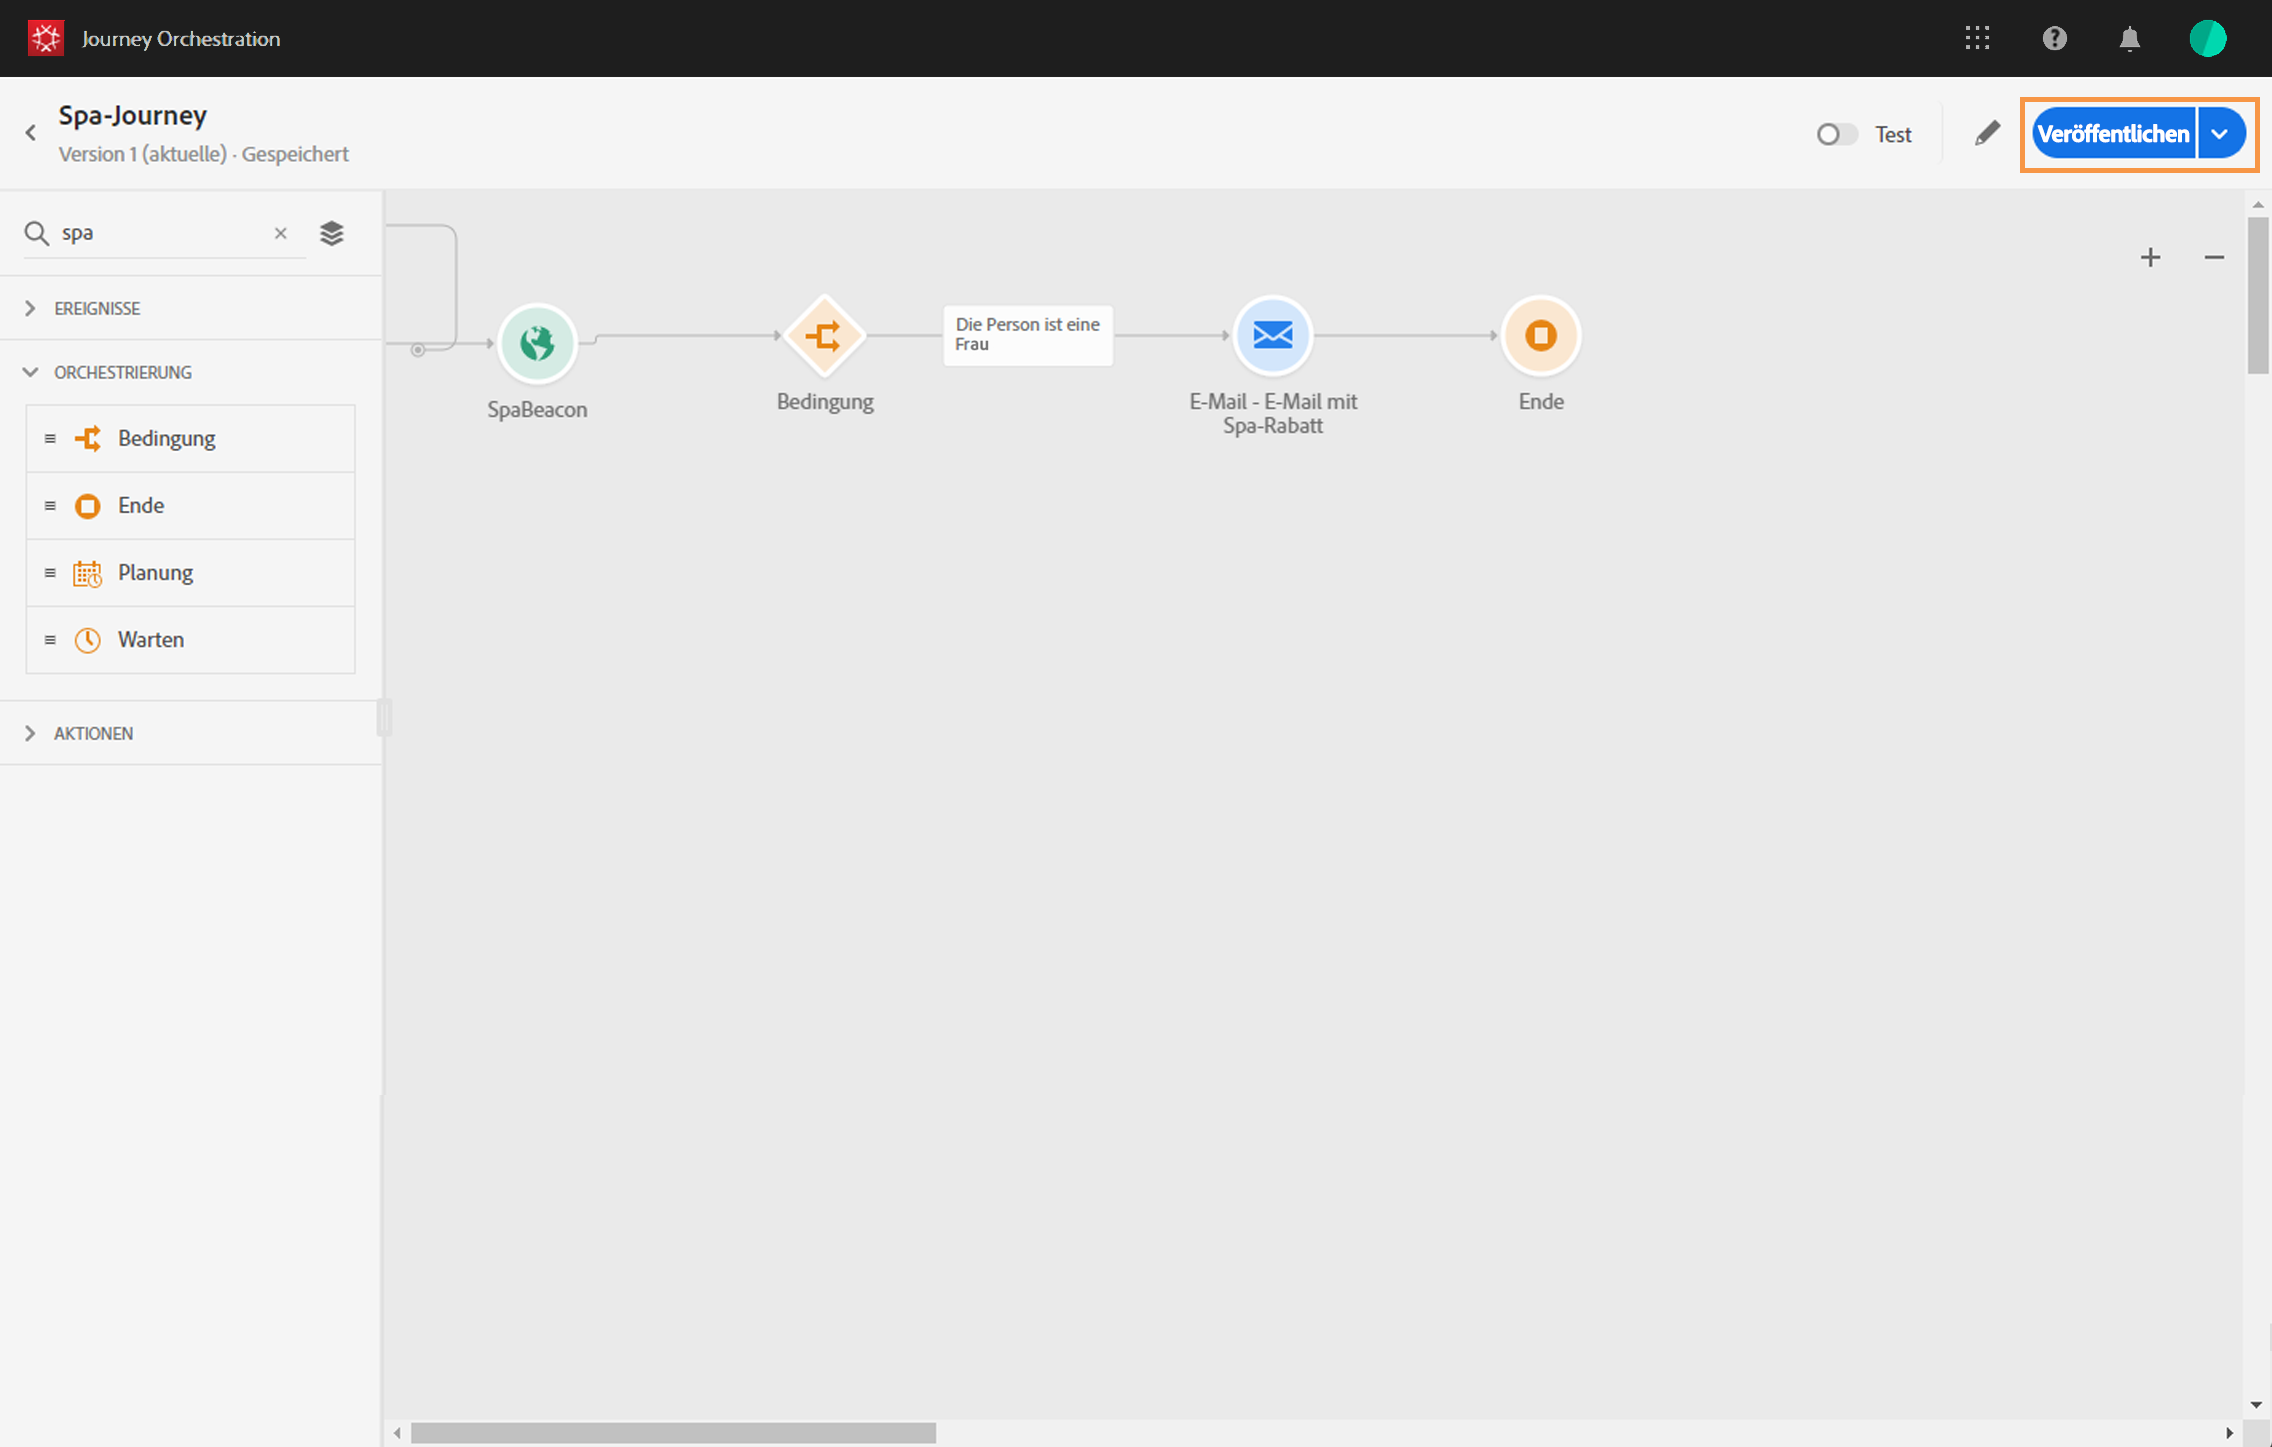Expand the Aktionen section
Screen dimensions: 2272x1447
(30, 733)
